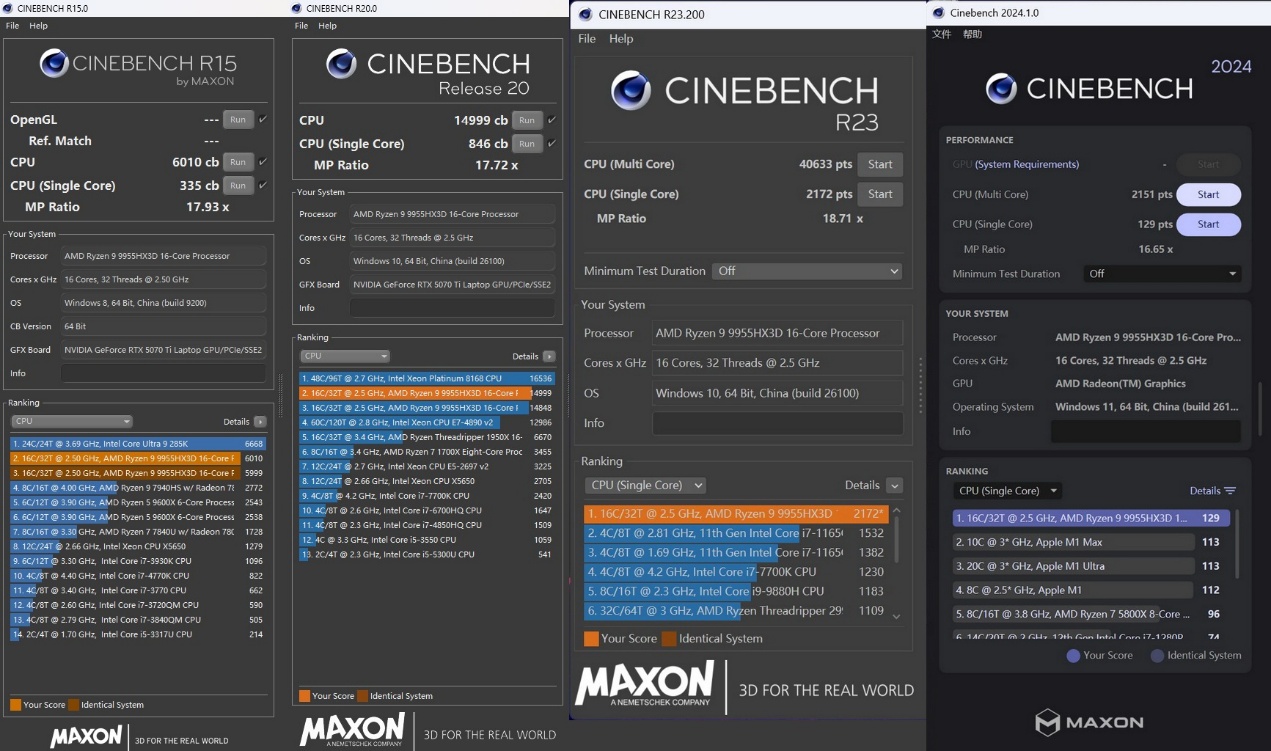This screenshot has height=751, width=1271.
Task: Click the Info field in Cinebench R15
Action: click(x=164, y=373)
